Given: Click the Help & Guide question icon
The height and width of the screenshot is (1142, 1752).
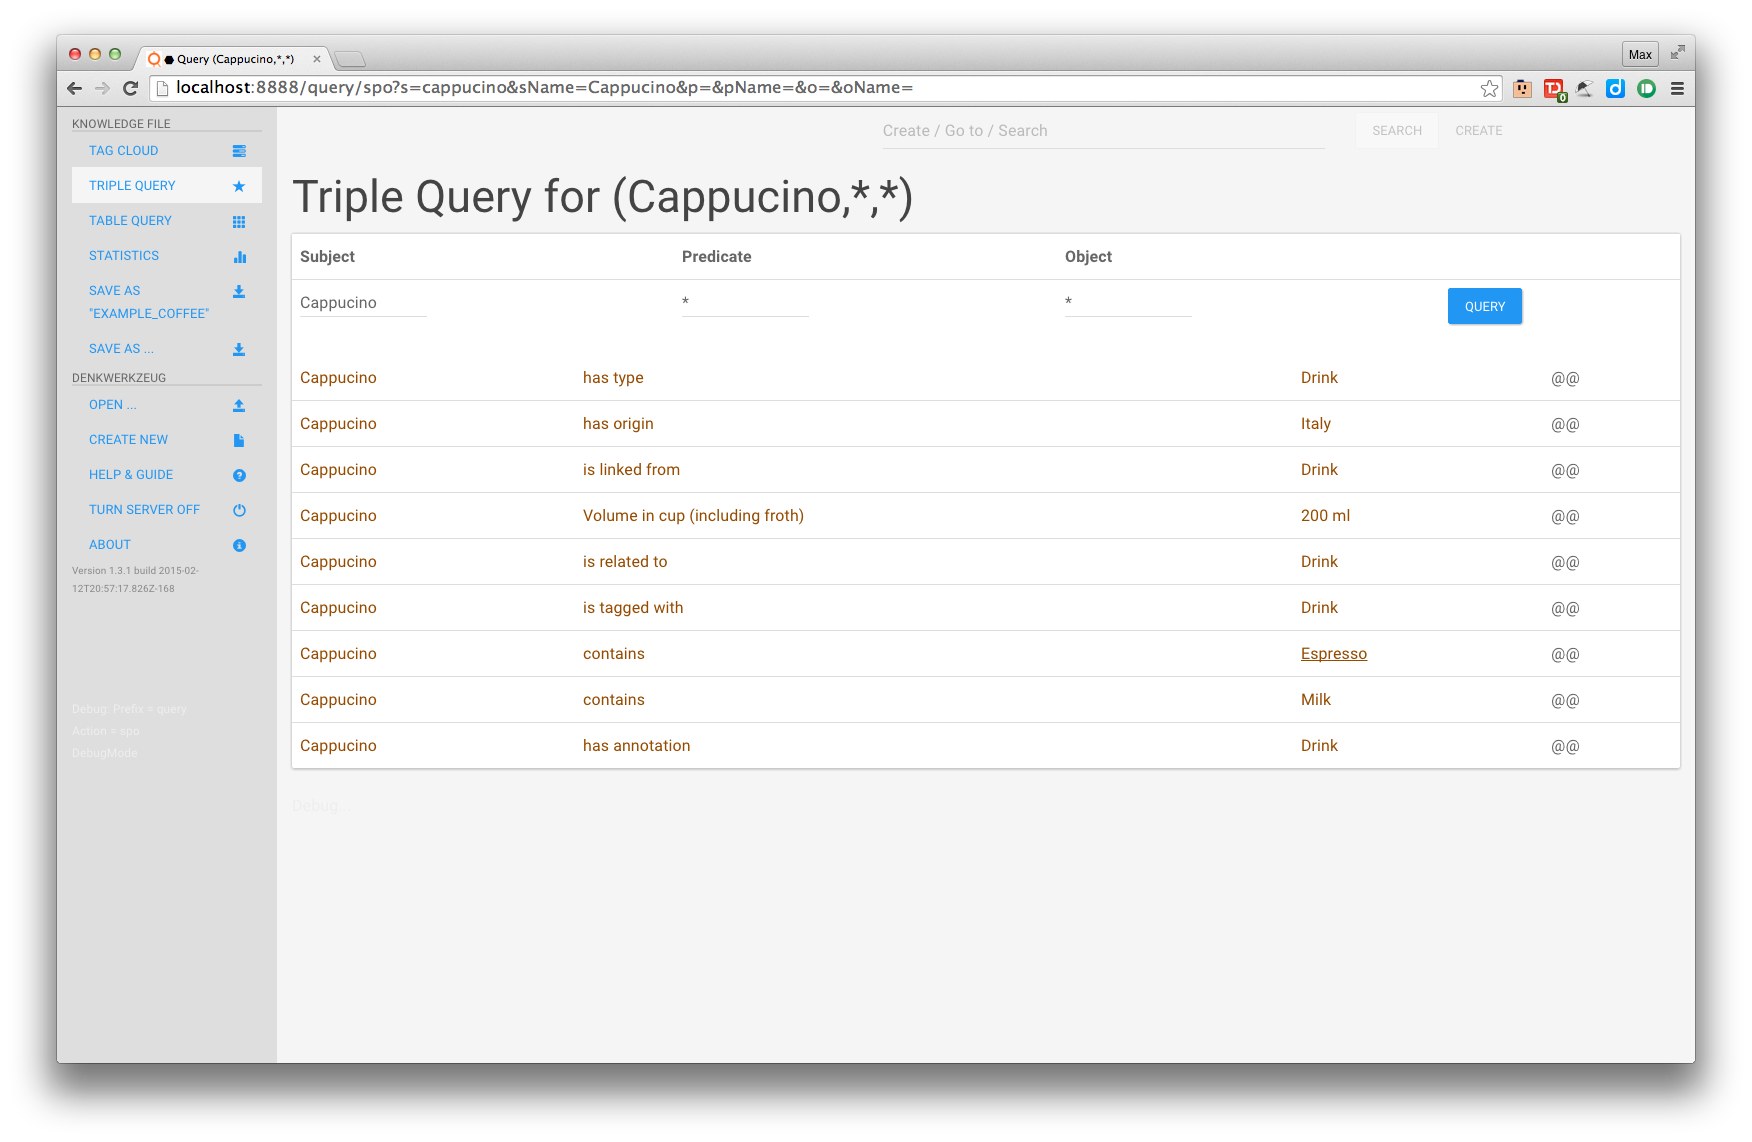Looking at the screenshot, I should coord(239,476).
